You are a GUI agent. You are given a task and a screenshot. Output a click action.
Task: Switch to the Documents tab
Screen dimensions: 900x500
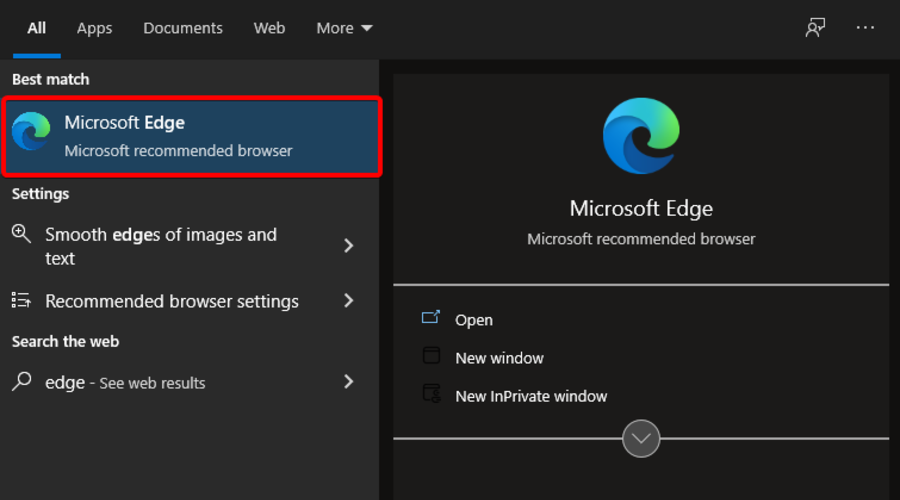(x=182, y=28)
